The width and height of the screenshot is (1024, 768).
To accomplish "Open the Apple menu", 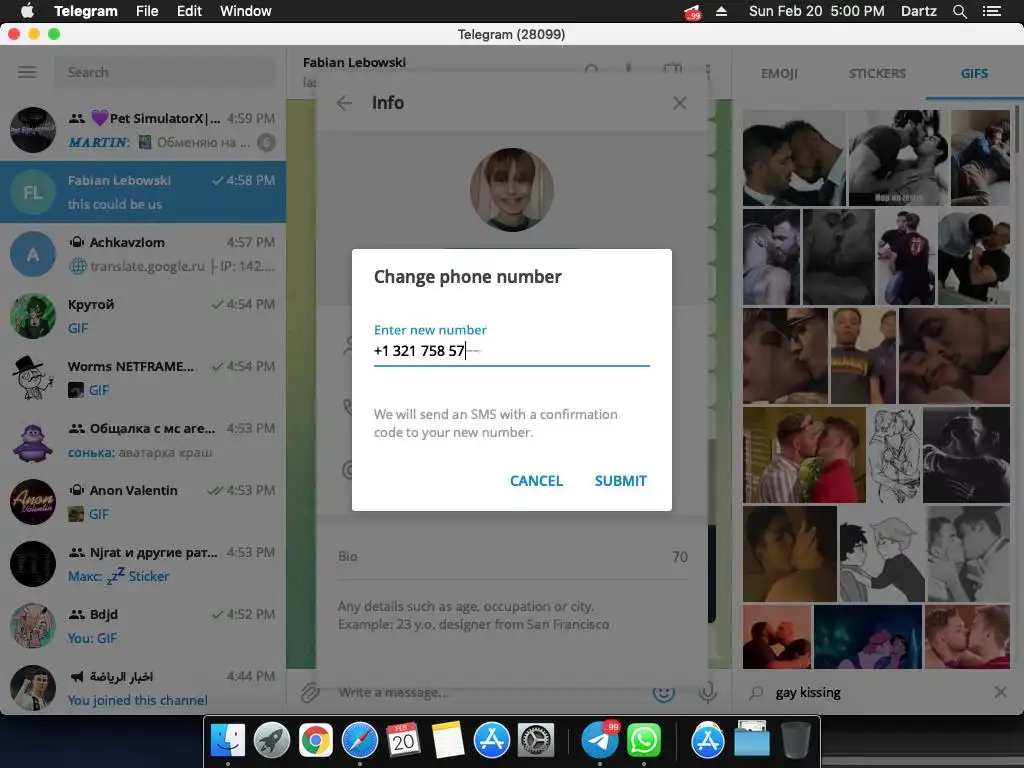I will tap(27, 11).
